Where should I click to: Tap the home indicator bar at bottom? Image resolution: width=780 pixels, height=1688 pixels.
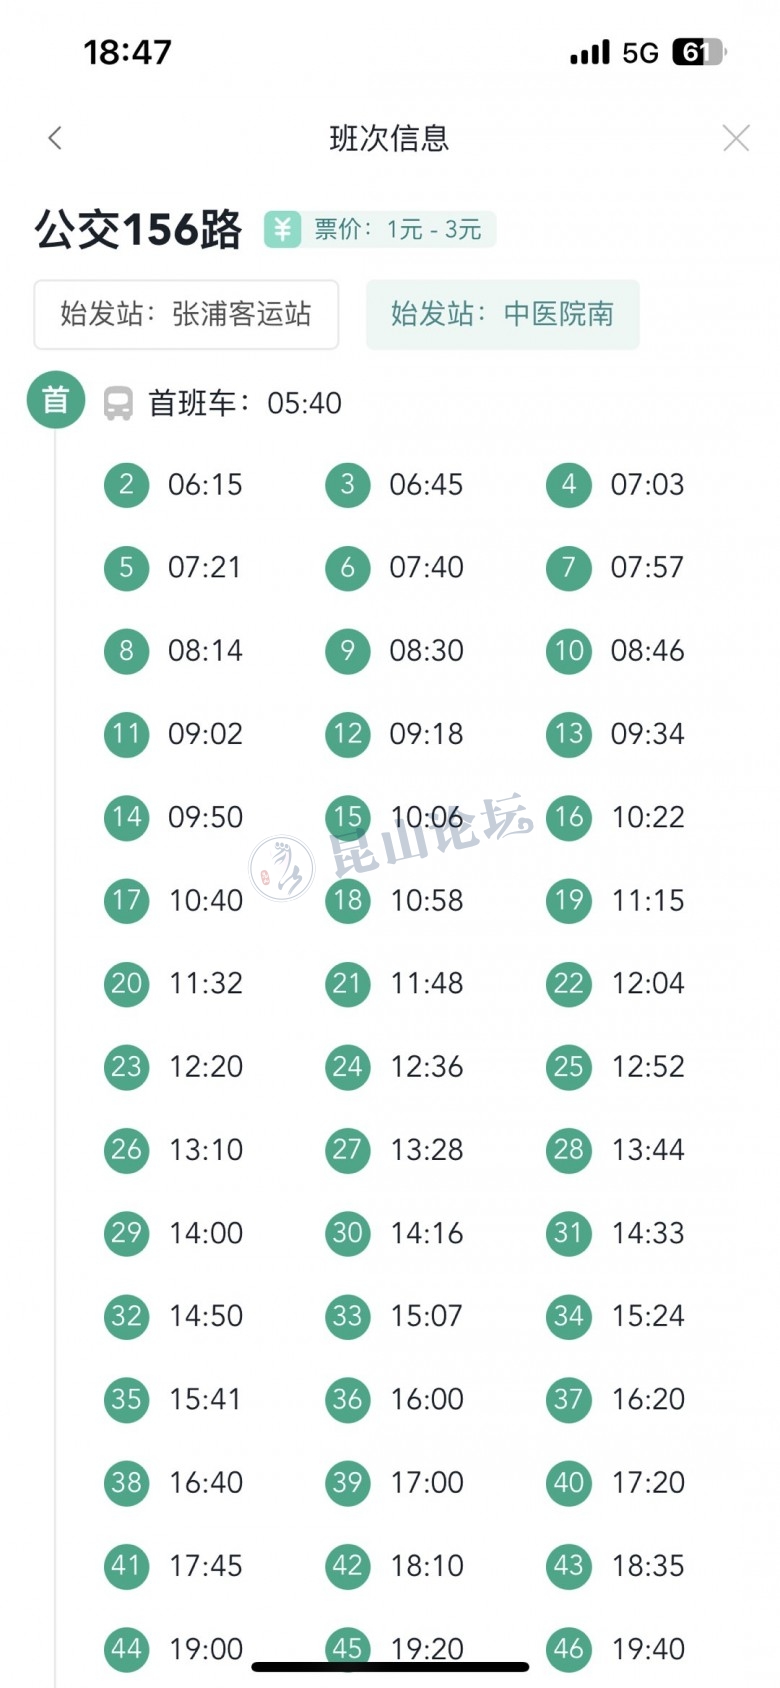[x=390, y=1666]
